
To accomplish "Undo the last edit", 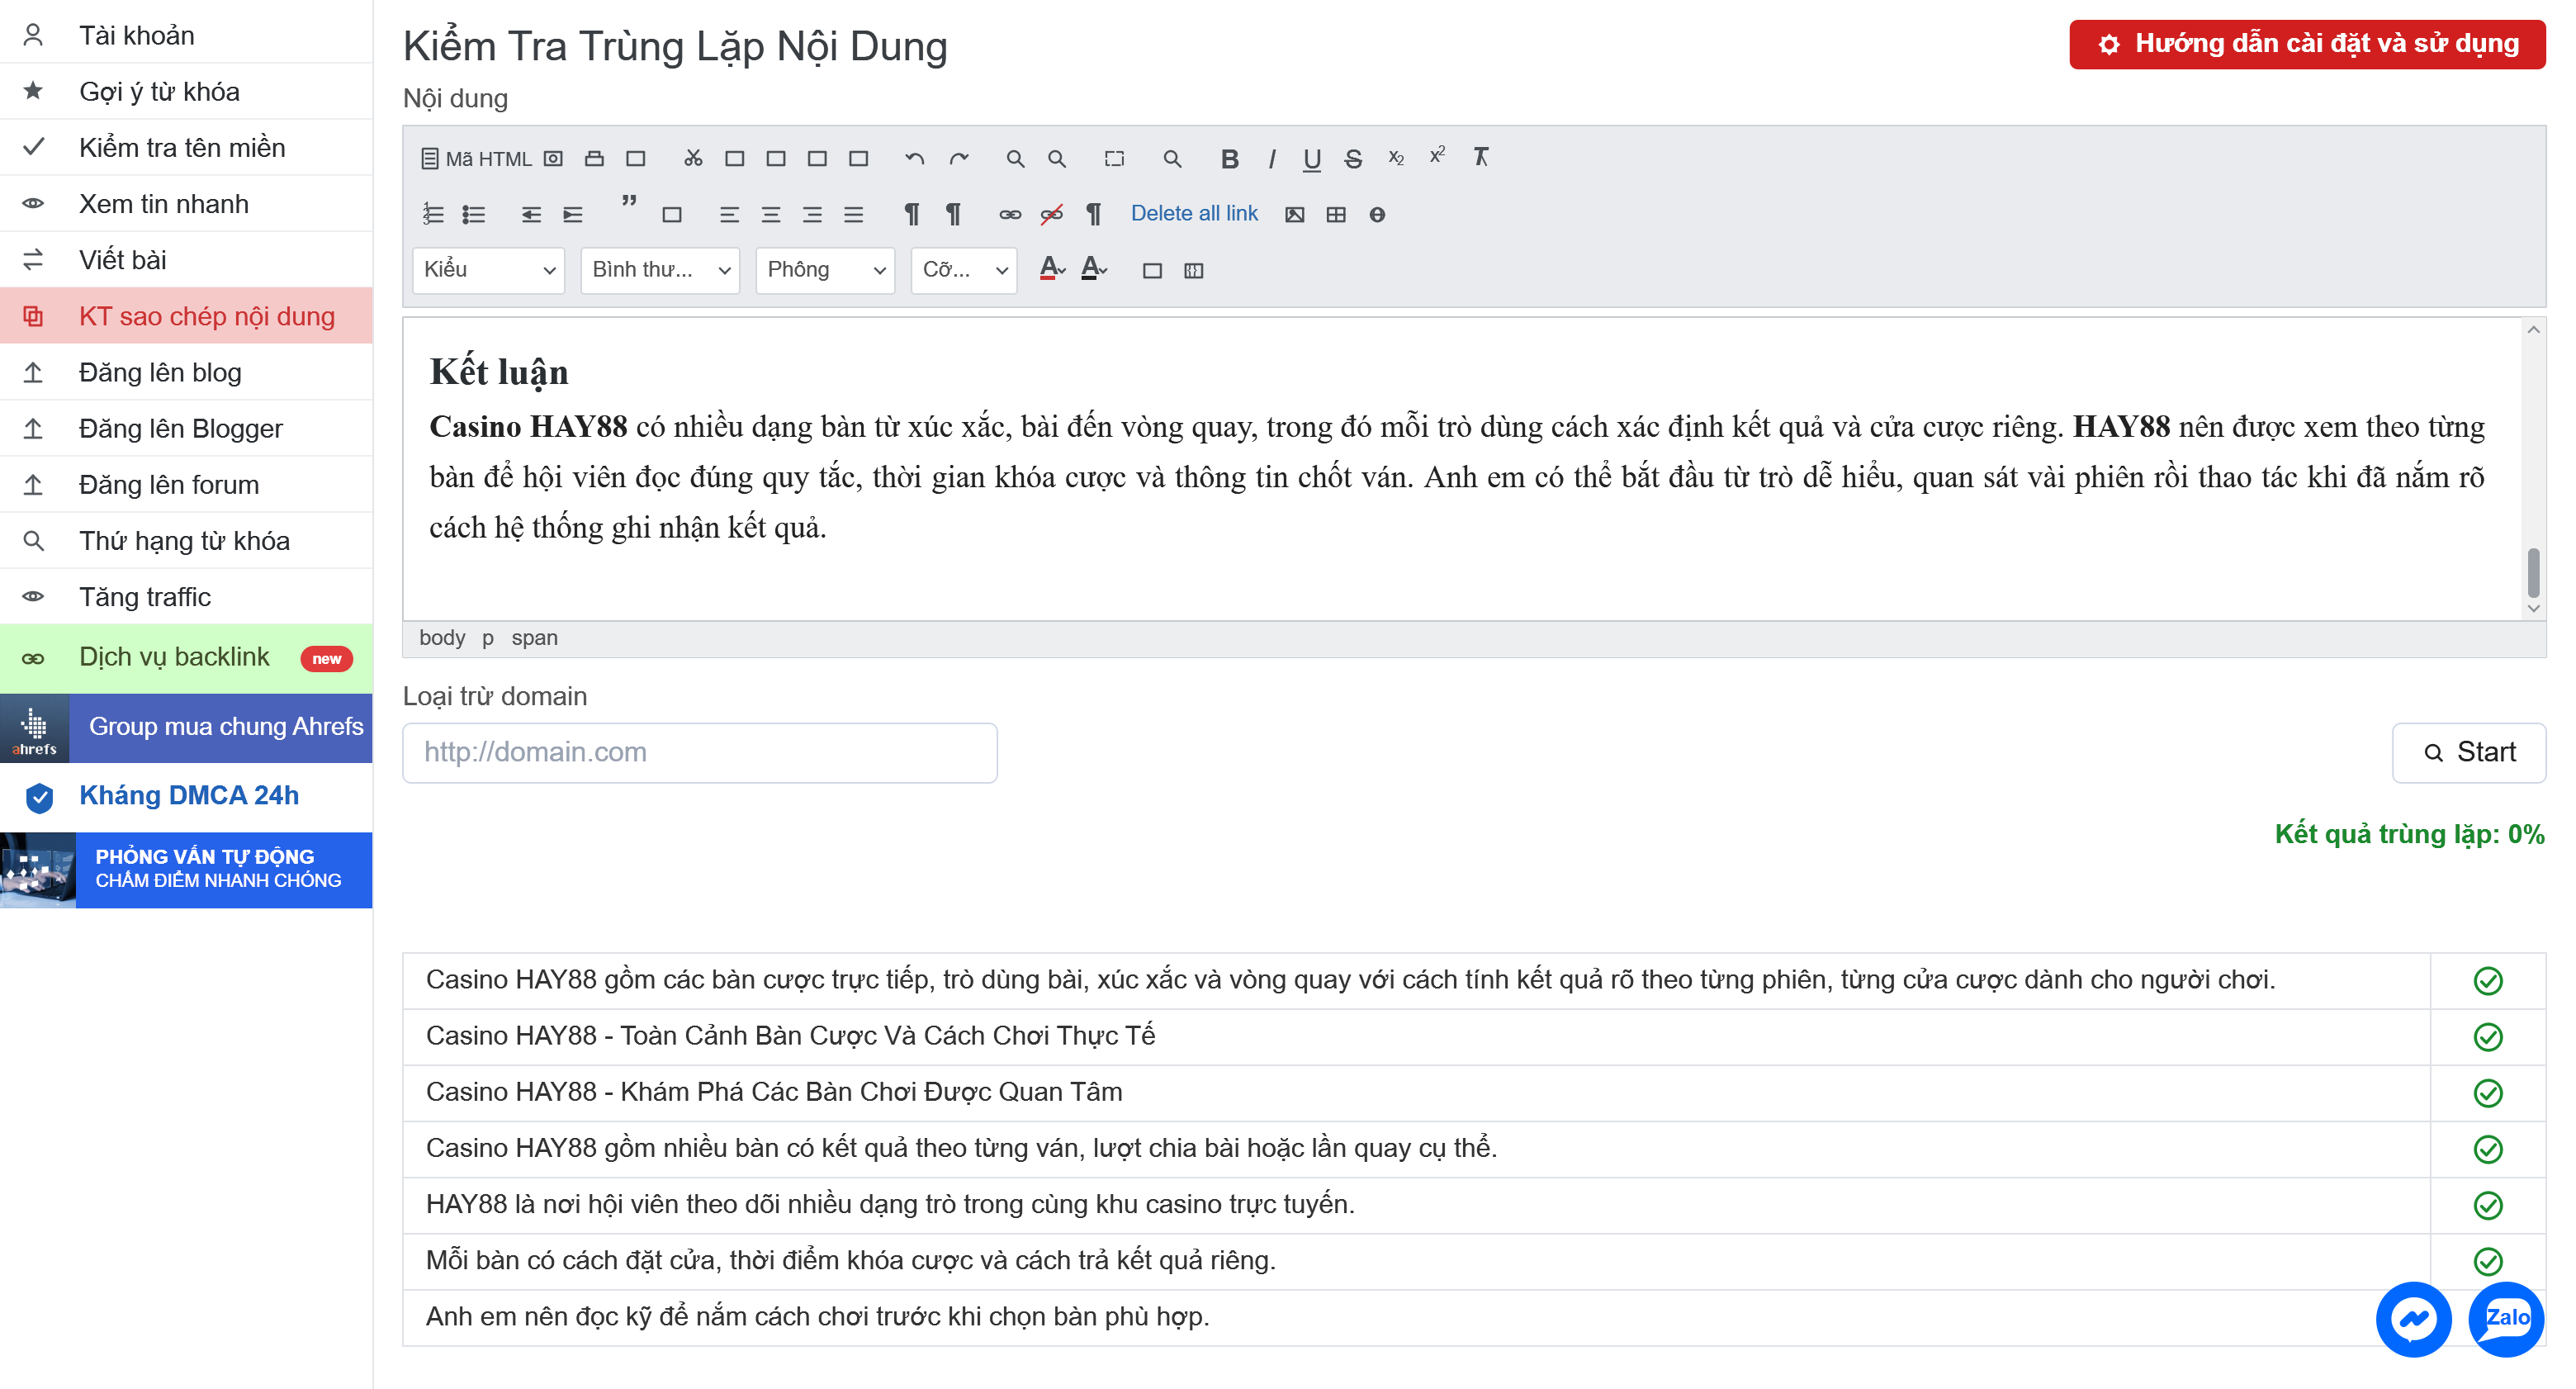I will [914, 158].
